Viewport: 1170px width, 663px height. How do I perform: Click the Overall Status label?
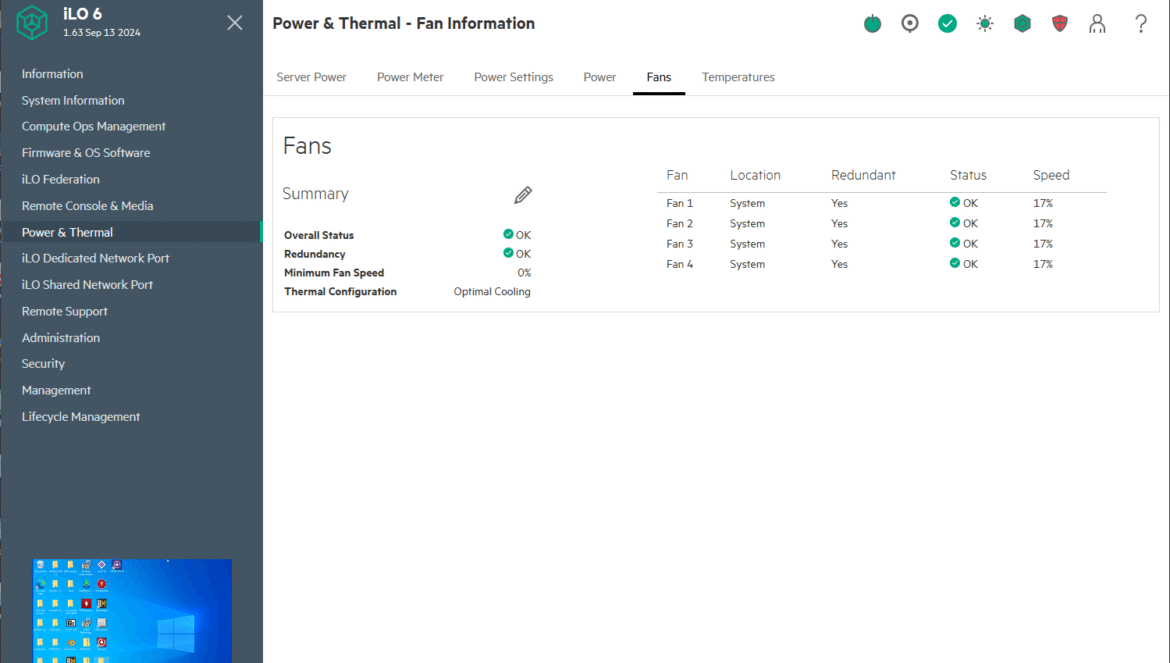(x=319, y=235)
